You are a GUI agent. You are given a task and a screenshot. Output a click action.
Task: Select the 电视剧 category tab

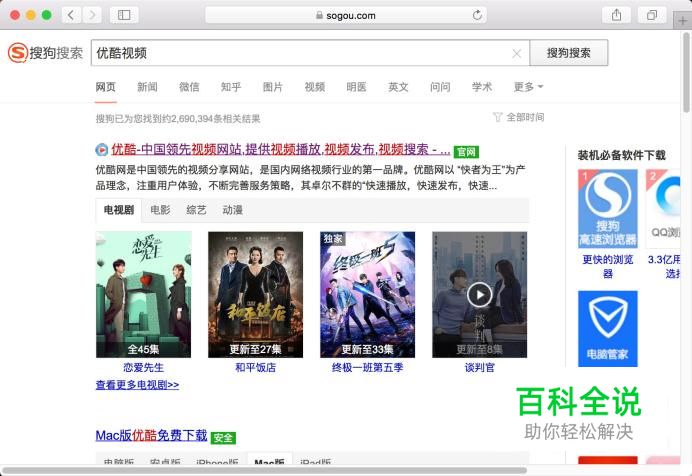pyautogui.click(x=119, y=210)
